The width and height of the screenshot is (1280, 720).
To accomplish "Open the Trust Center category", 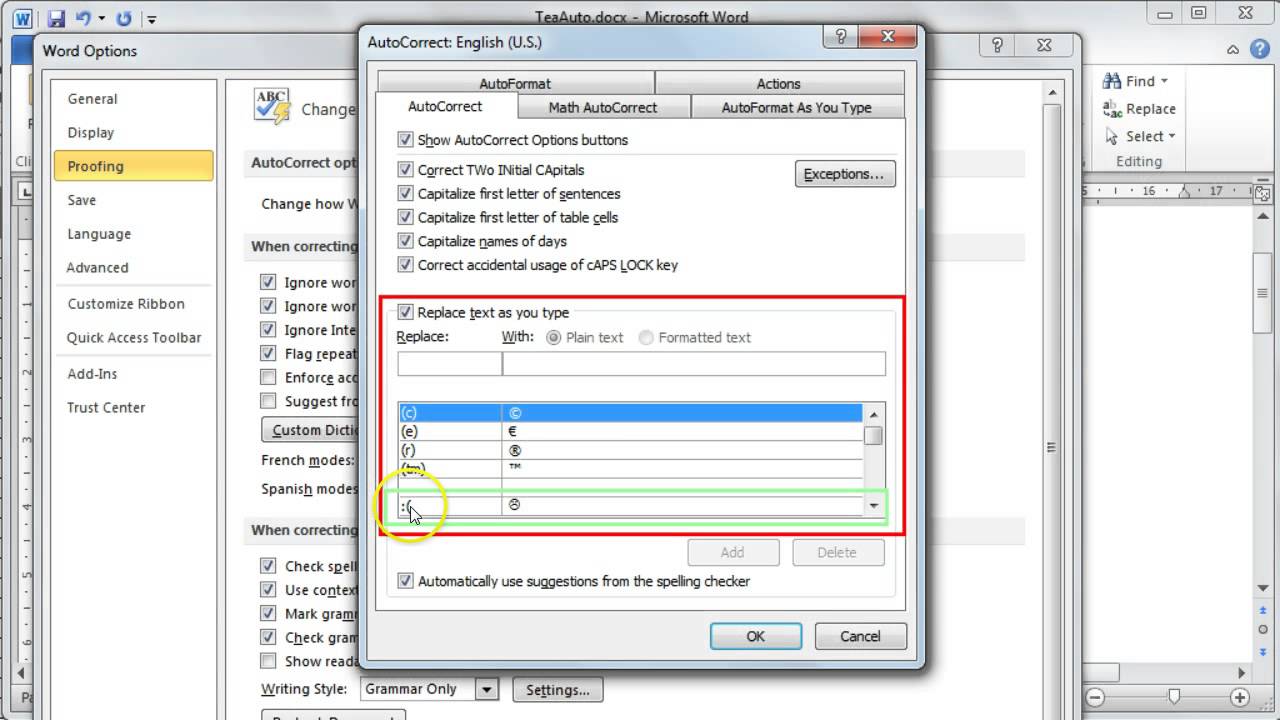I will point(134,408).
